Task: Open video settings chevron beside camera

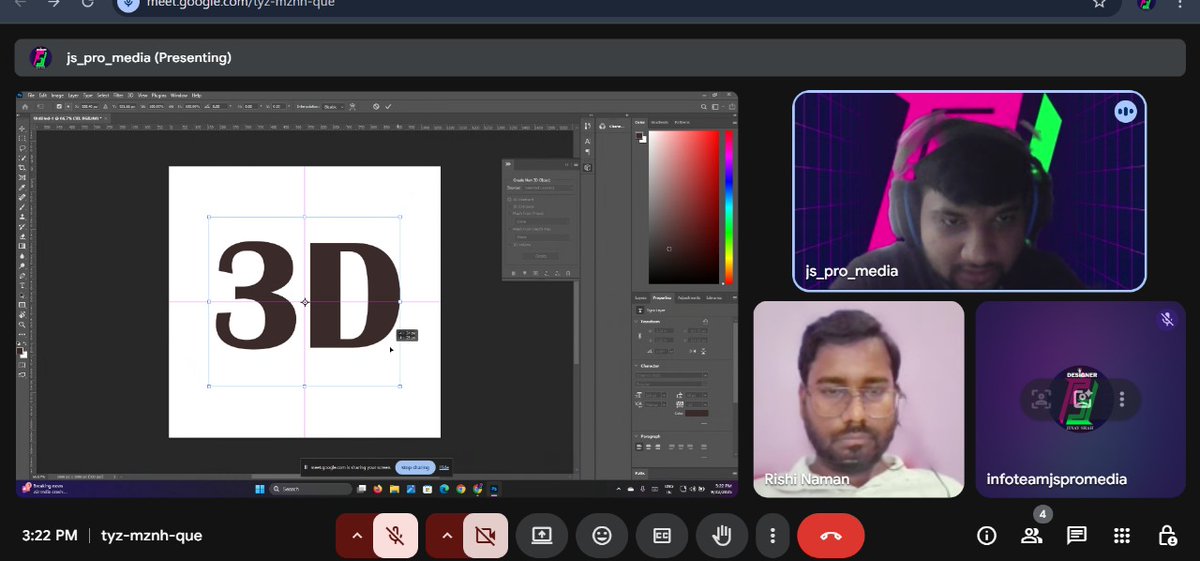Action: click(x=446, y=536)
